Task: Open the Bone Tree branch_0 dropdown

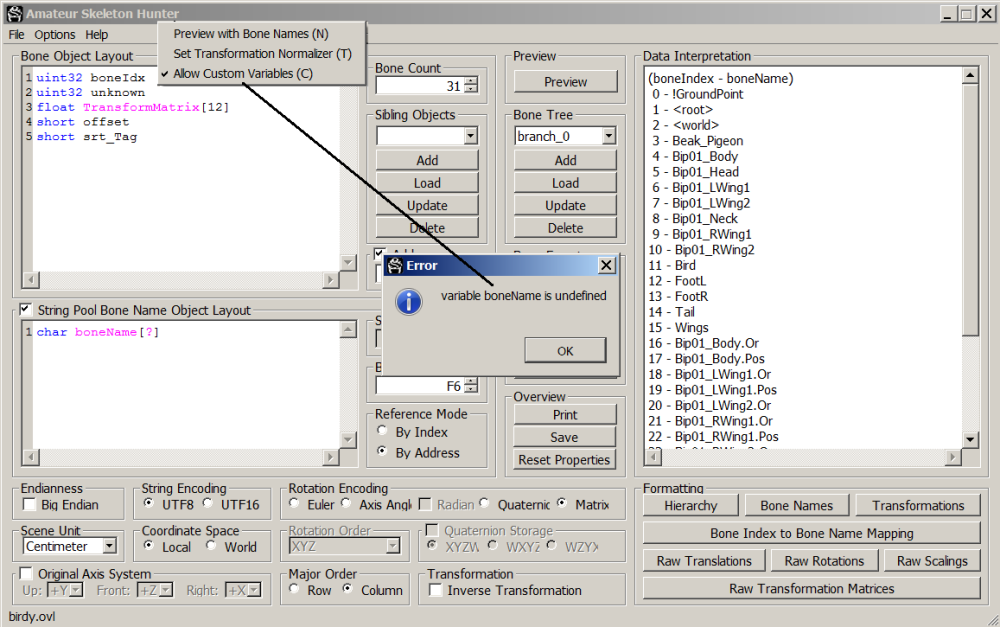Action: pos(608,136)
